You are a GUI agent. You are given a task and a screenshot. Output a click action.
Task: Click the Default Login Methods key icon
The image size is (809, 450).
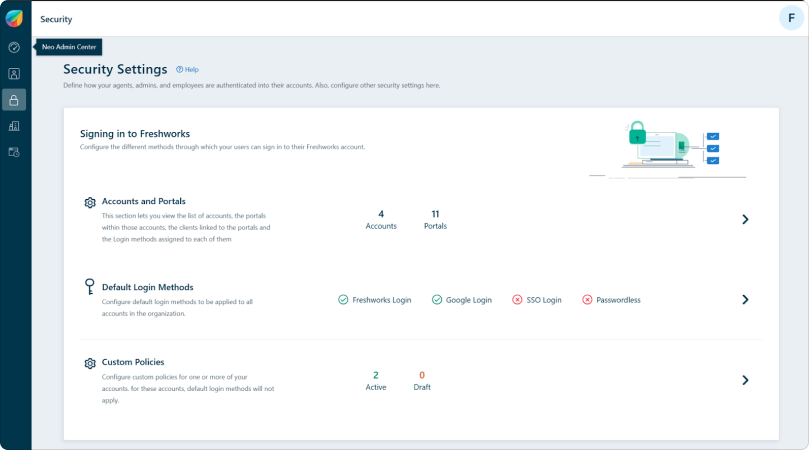point(89,286)
